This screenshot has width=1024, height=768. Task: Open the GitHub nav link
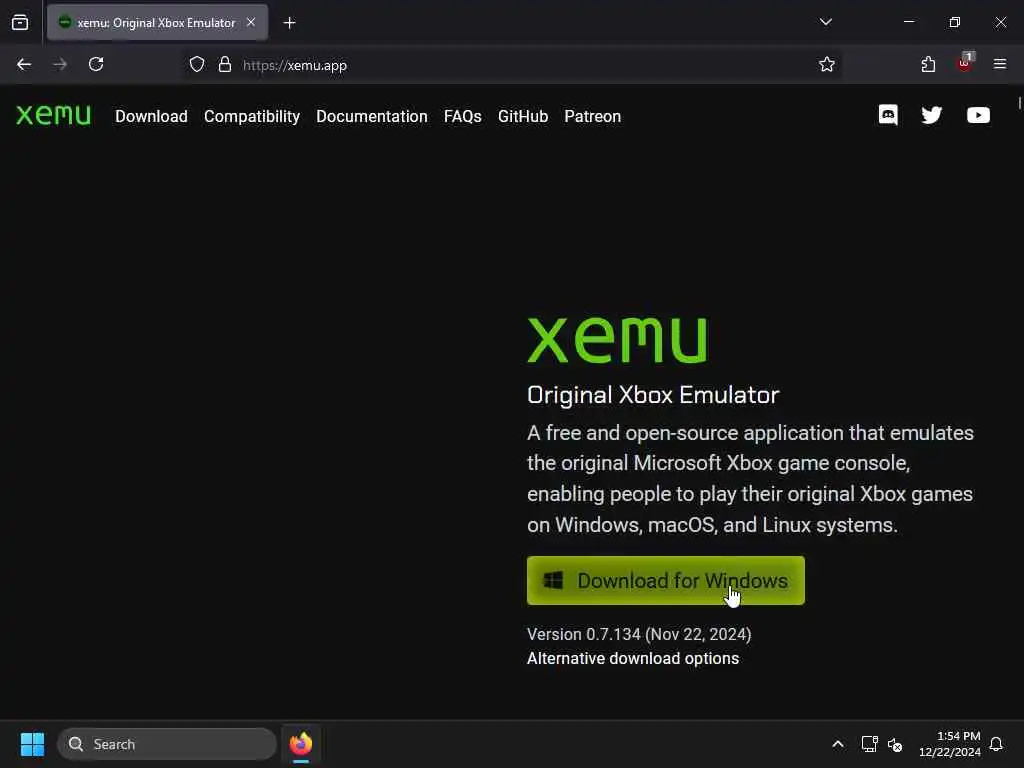pyautogui.click(x=522, y=116)
